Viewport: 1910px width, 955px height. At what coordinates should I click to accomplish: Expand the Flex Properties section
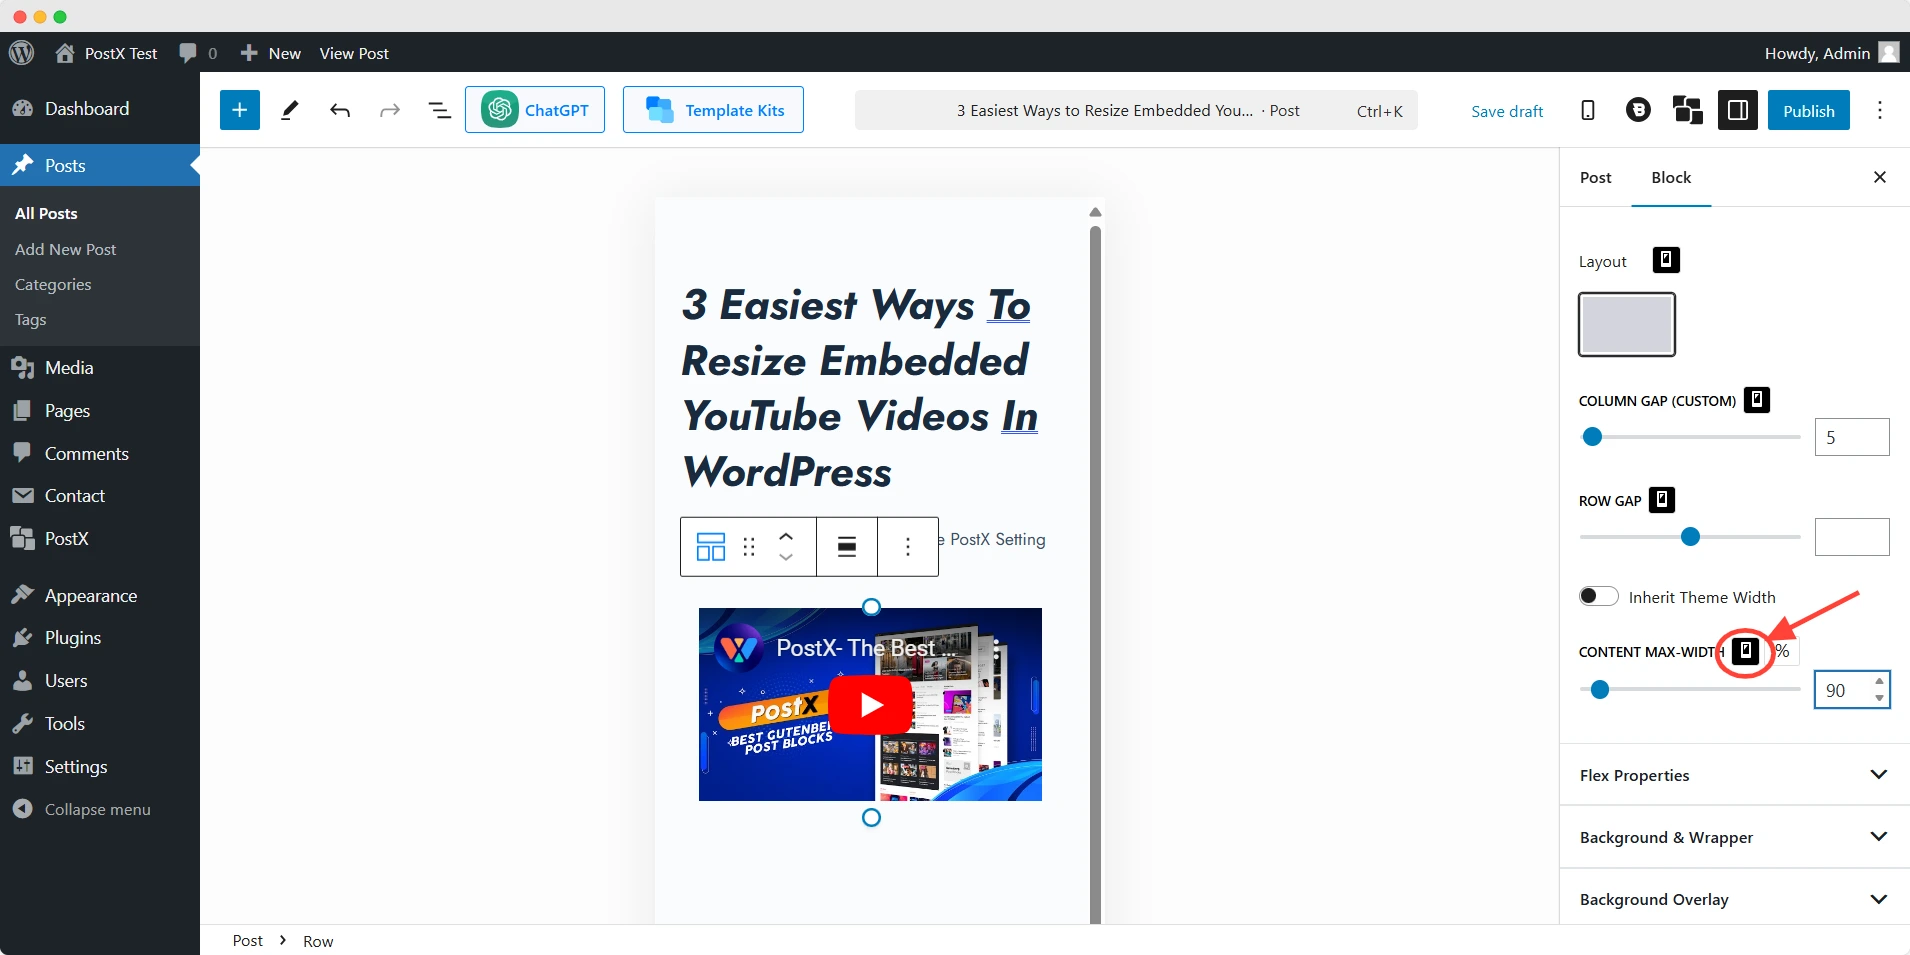pyautogui.click(x=1735, y=775)
